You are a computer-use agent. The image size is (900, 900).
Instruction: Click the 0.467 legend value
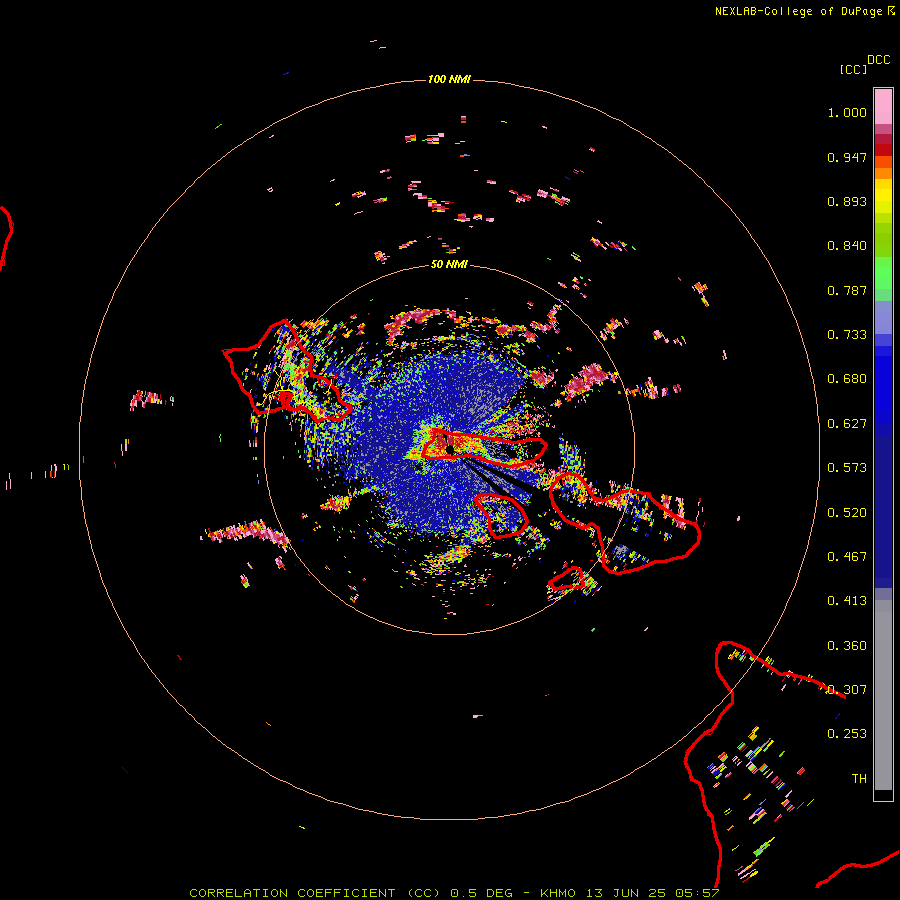click(847, 557)
